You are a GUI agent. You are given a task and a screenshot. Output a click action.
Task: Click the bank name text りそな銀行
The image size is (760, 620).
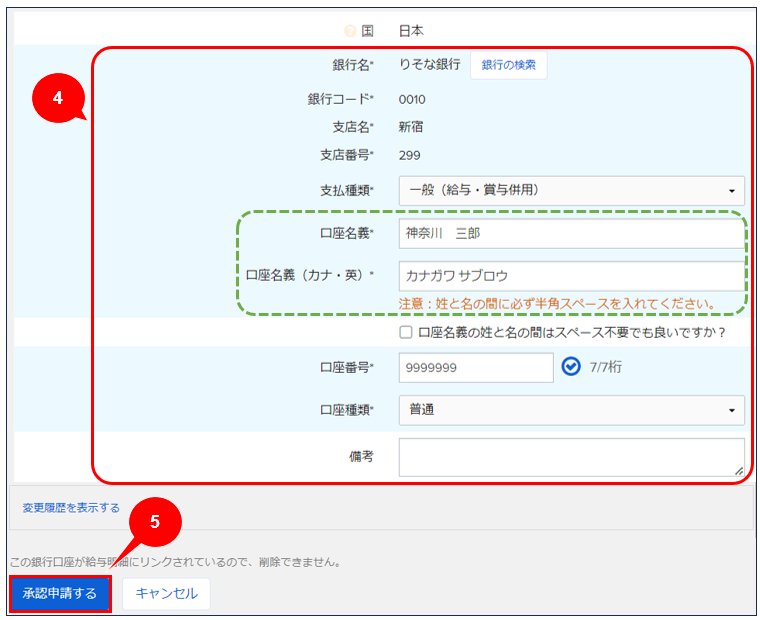click(x=429, y=64)
